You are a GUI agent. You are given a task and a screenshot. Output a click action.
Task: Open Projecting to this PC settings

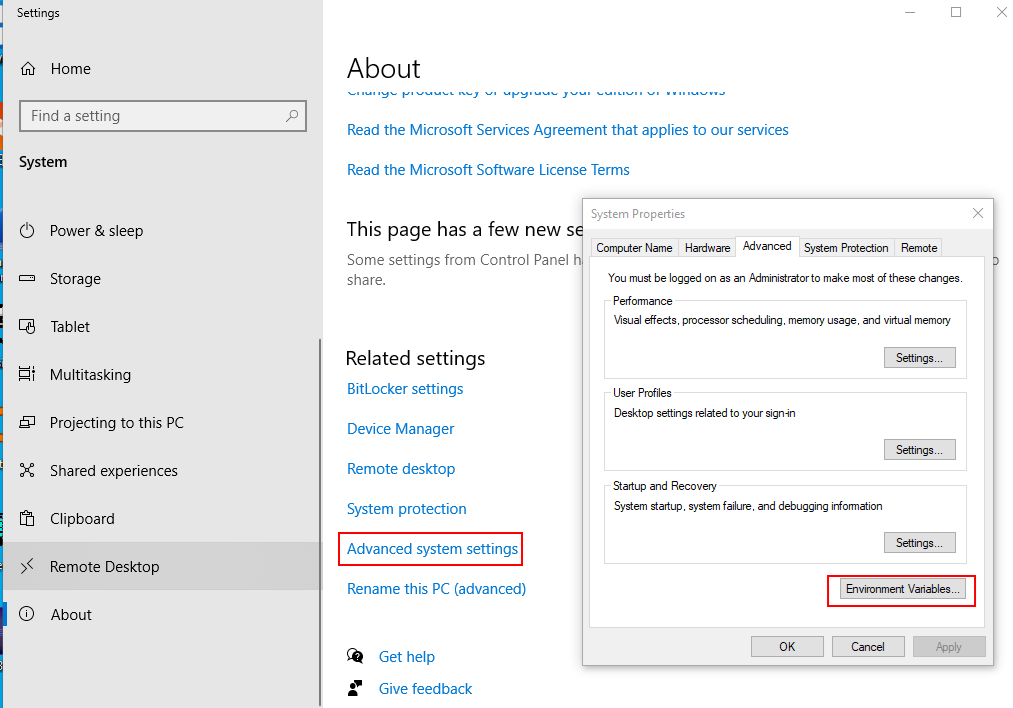point(27,422)
